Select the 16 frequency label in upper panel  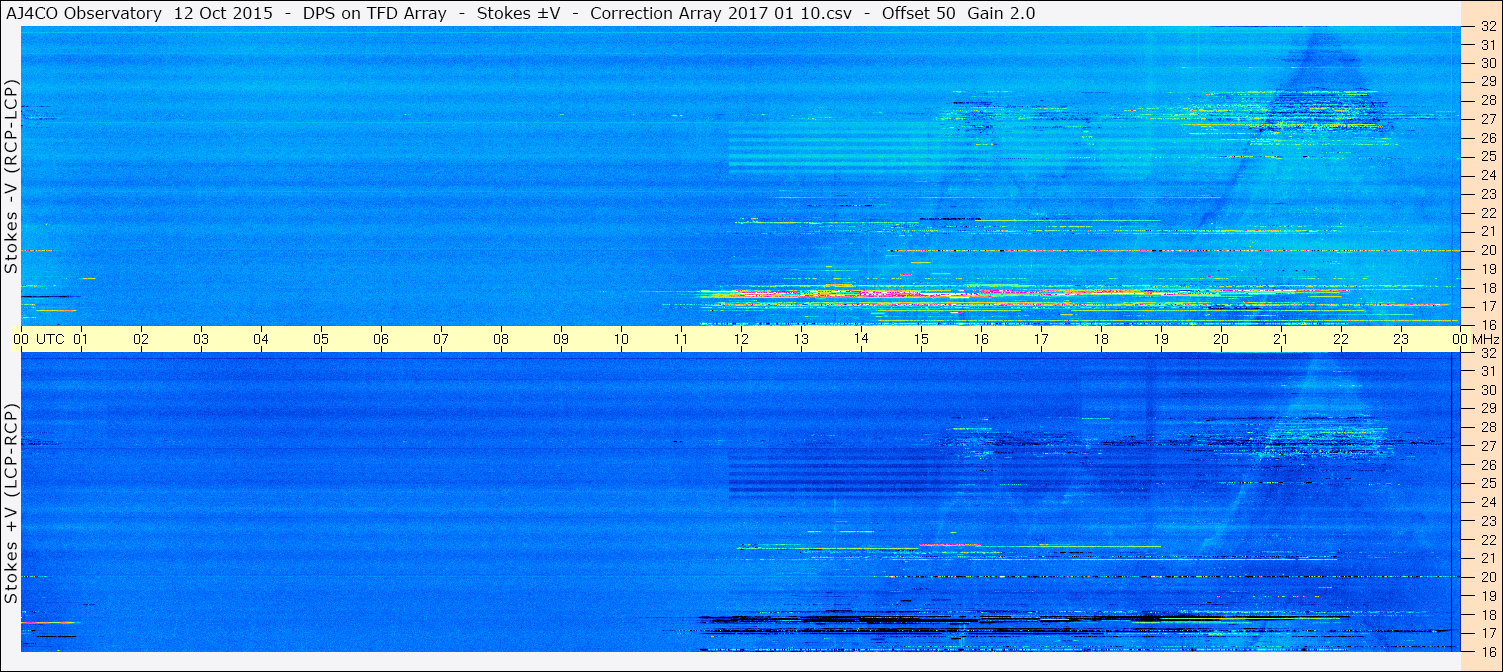click(x=1487, y=325)
